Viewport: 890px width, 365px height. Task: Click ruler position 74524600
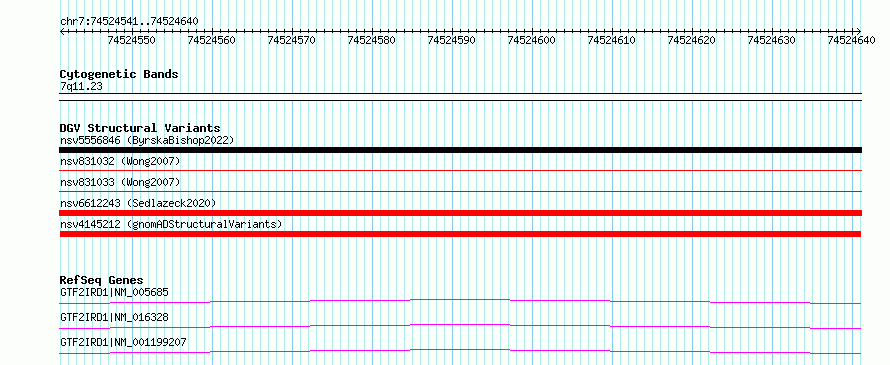[x=532, y=40]
